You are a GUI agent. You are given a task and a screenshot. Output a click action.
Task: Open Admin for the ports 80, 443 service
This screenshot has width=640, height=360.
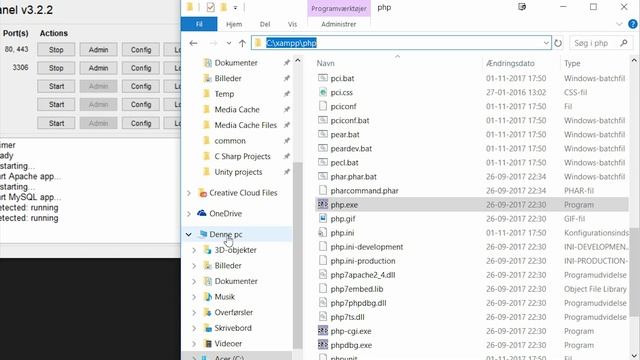[98, 50]
